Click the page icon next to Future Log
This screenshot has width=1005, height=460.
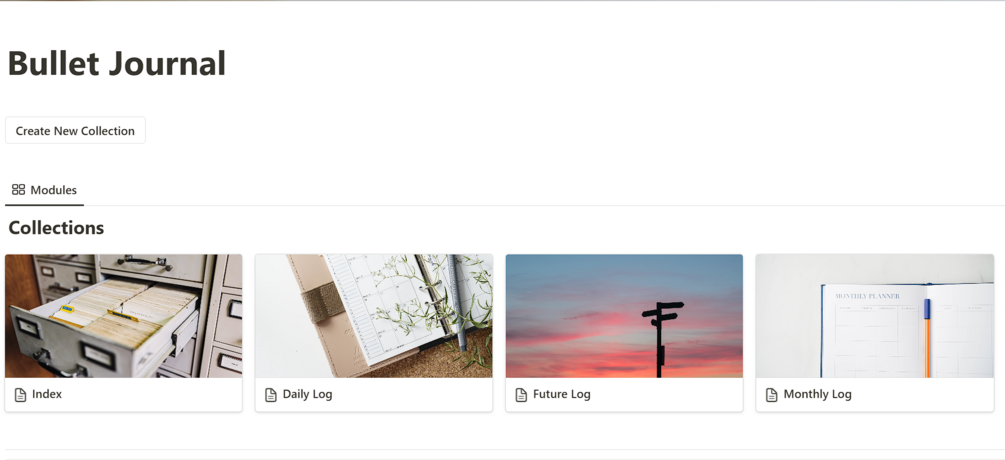click(522, 395)
